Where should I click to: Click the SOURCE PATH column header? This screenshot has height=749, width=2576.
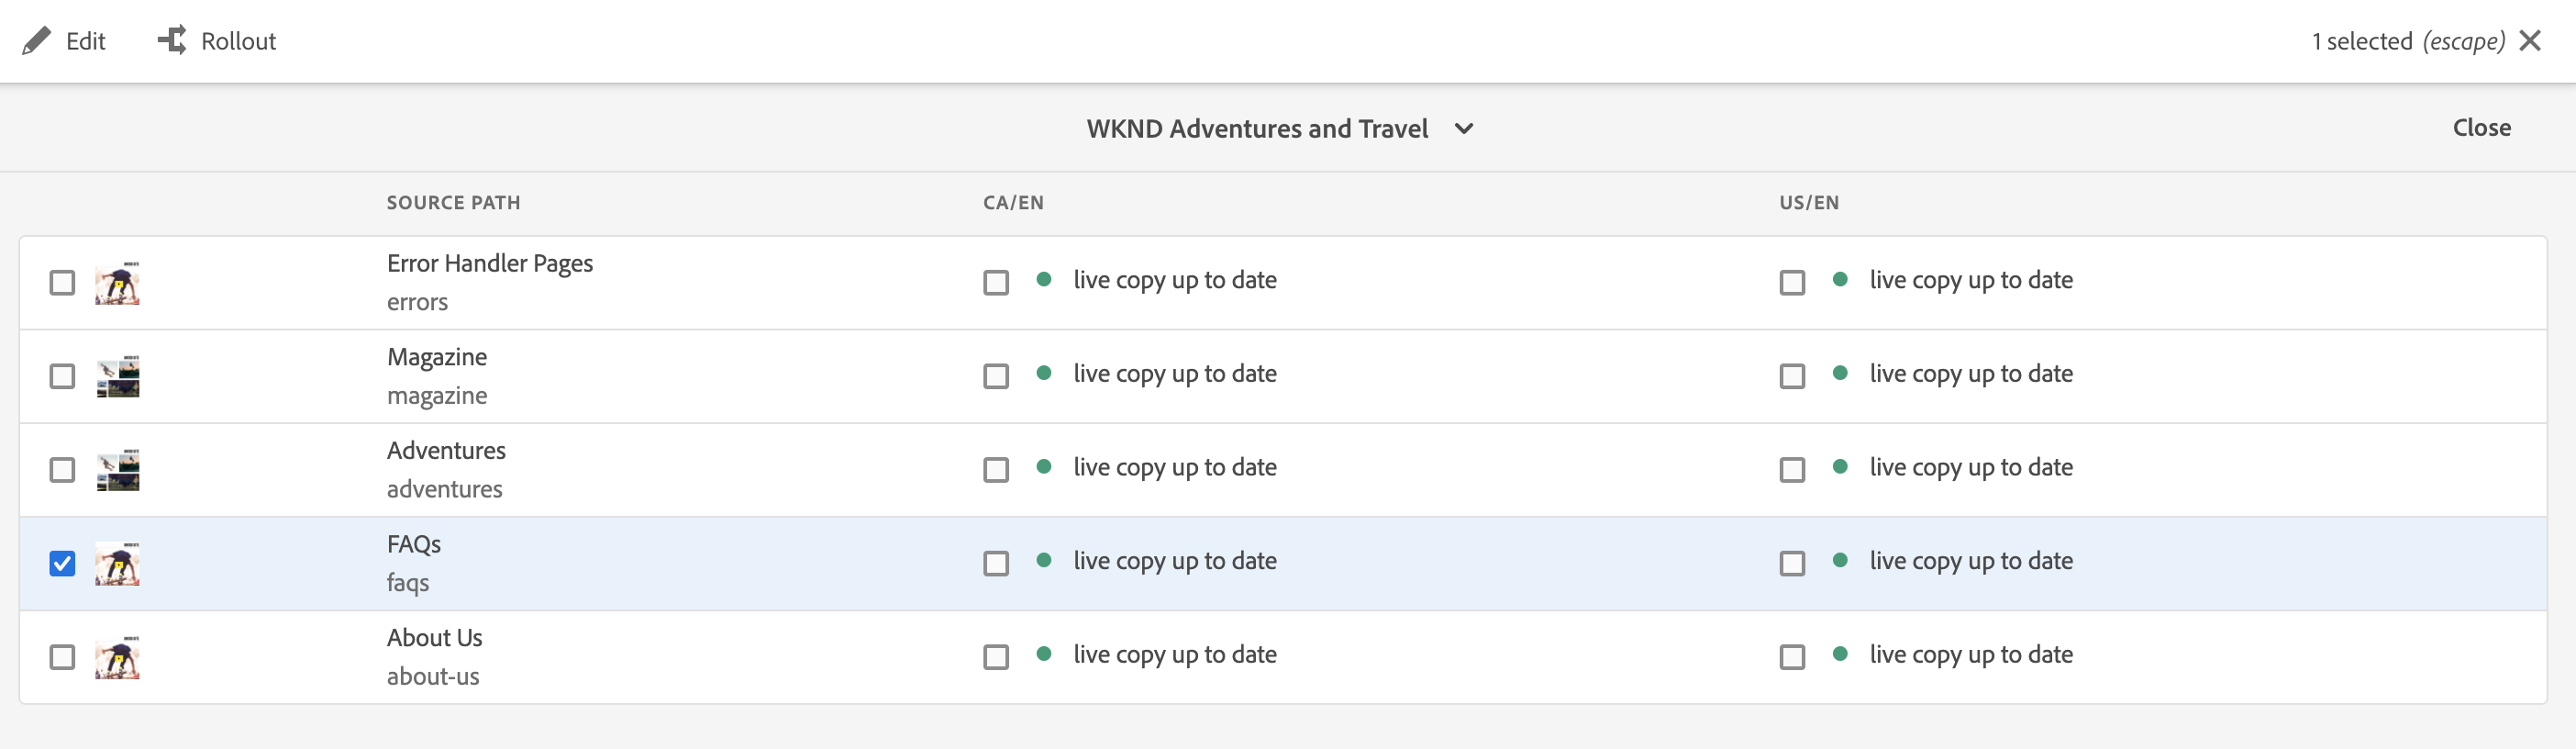point(453,203)
